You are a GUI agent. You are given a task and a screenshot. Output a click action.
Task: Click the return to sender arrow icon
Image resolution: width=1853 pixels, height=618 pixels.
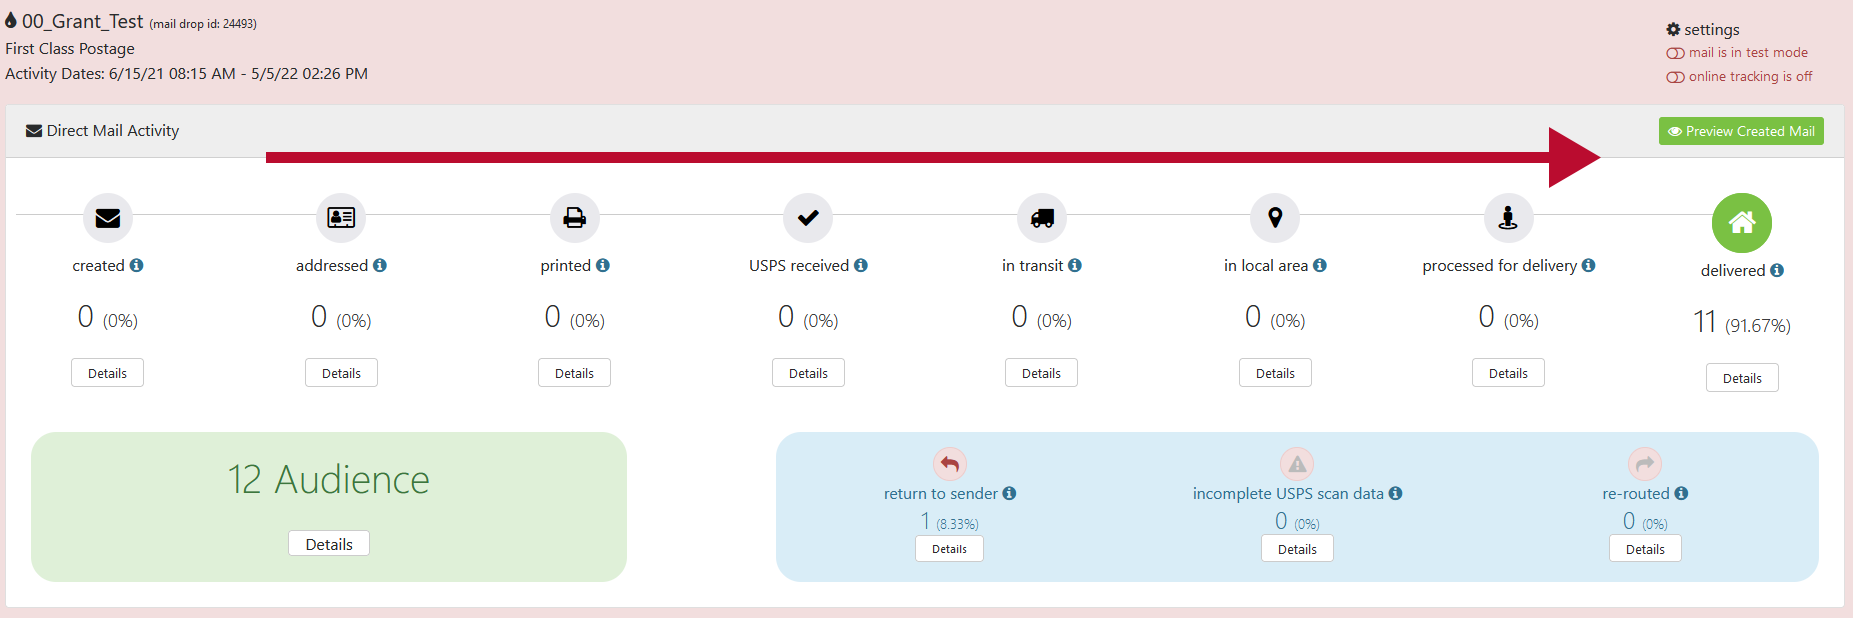(x=950, y=464)
